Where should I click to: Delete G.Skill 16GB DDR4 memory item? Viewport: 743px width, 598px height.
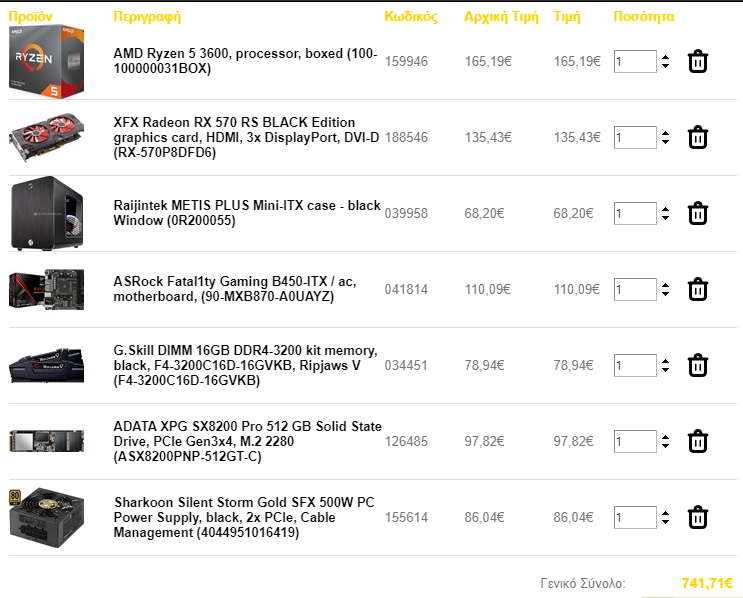point(698,365)
